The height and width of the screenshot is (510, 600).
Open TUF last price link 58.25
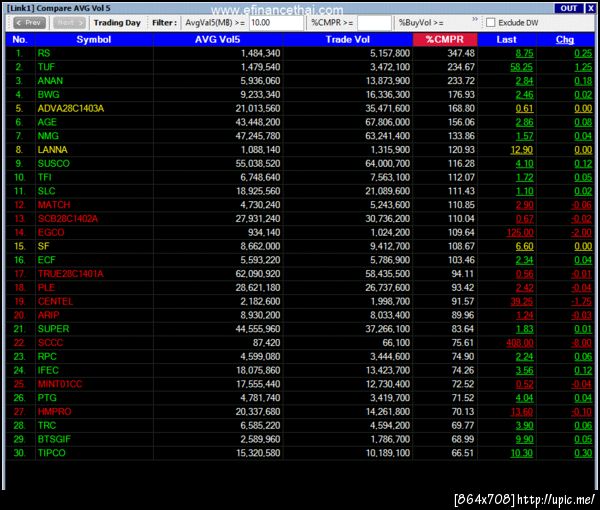pyautogui.click(x=522, y=67)
